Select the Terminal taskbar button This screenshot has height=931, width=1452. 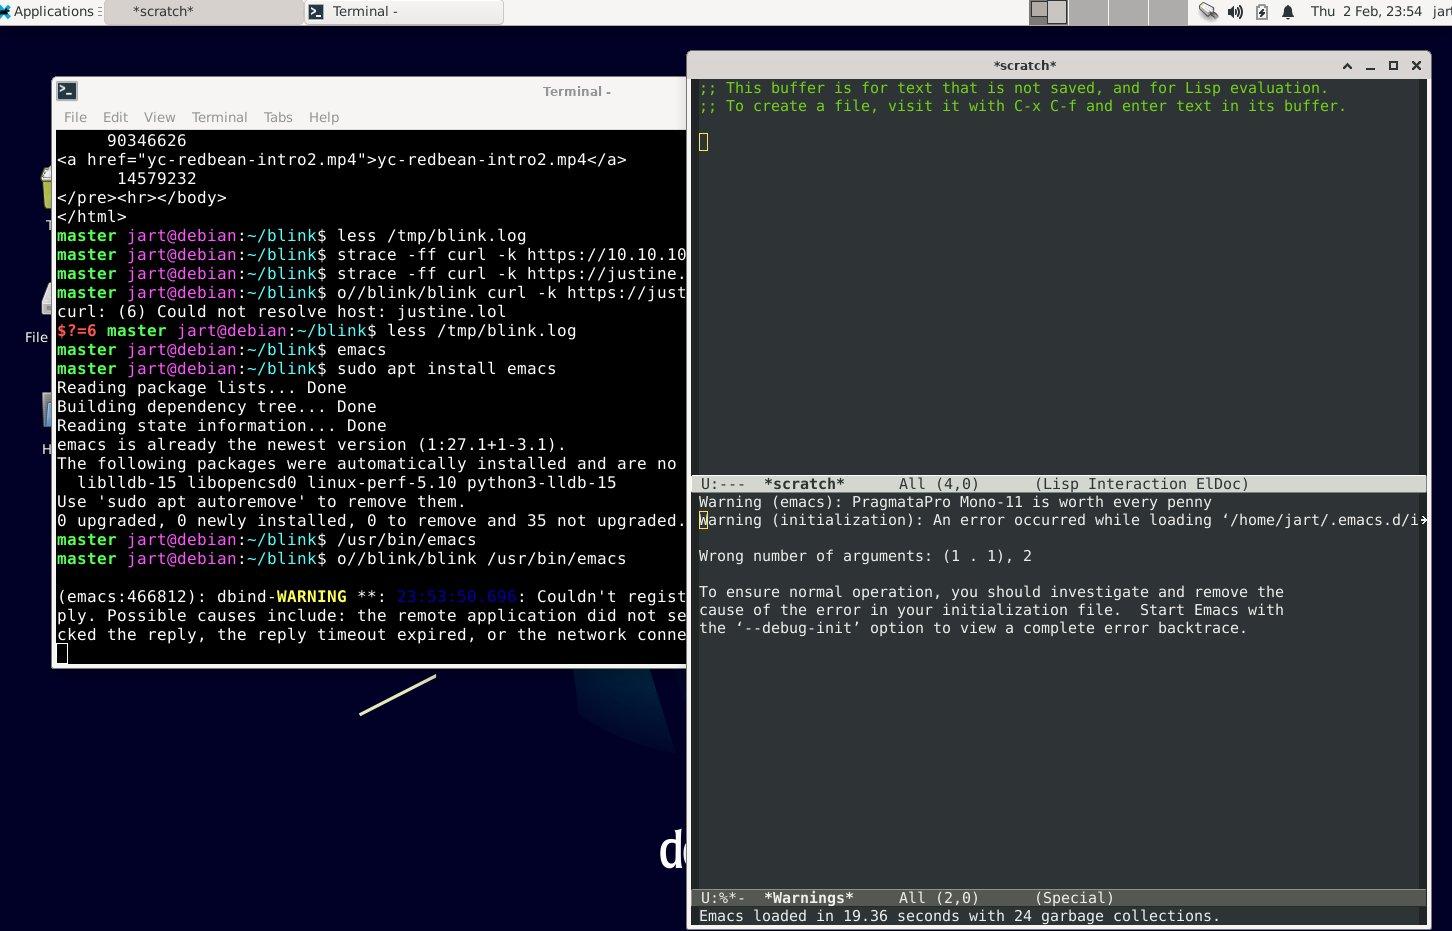point(403,12)
